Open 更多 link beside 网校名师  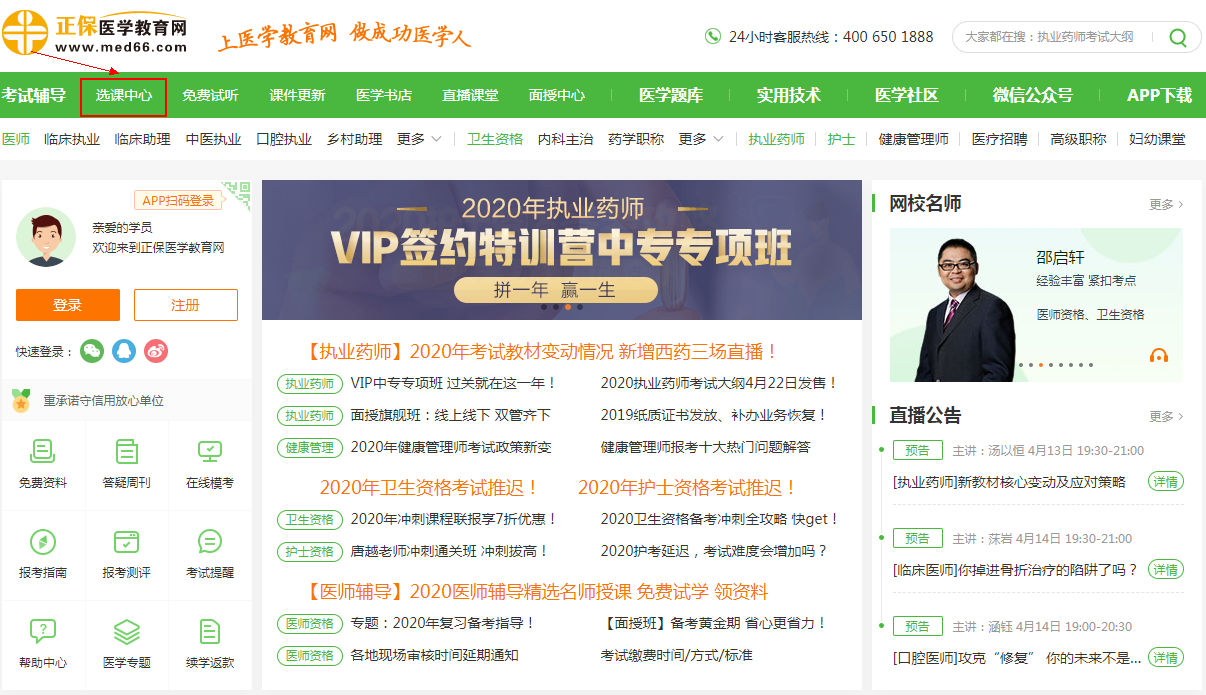pos(1166,204)
